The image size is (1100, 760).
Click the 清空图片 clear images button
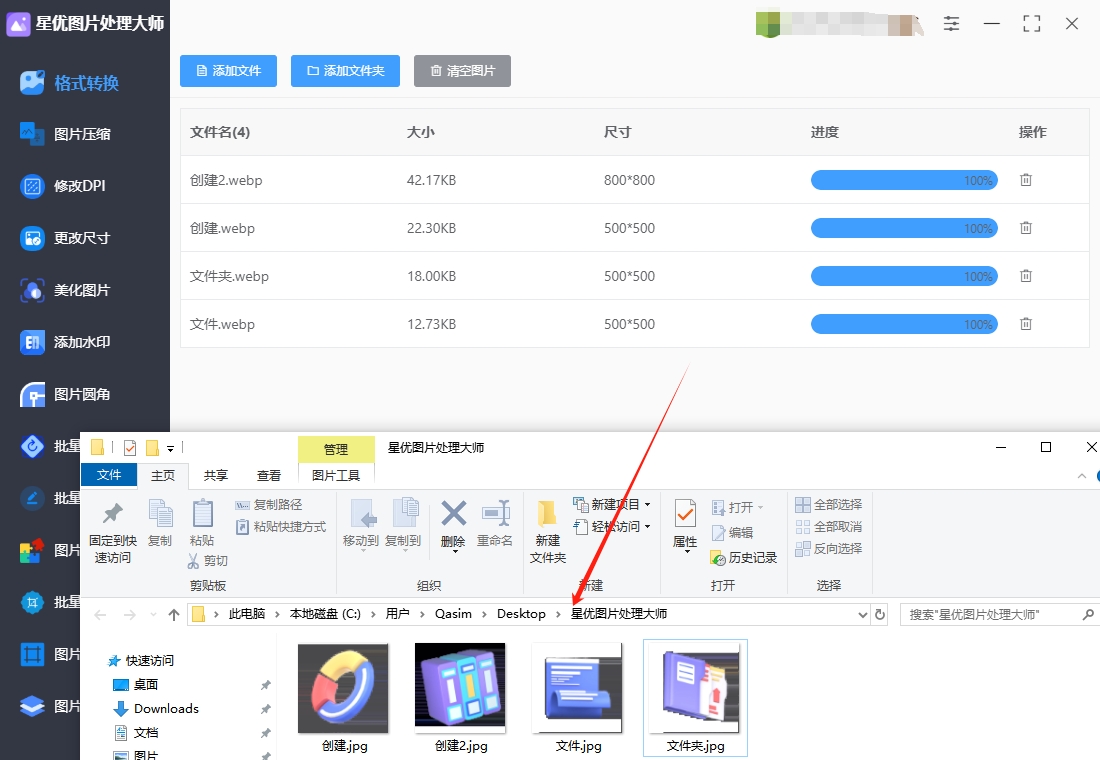tap(462, 71)
